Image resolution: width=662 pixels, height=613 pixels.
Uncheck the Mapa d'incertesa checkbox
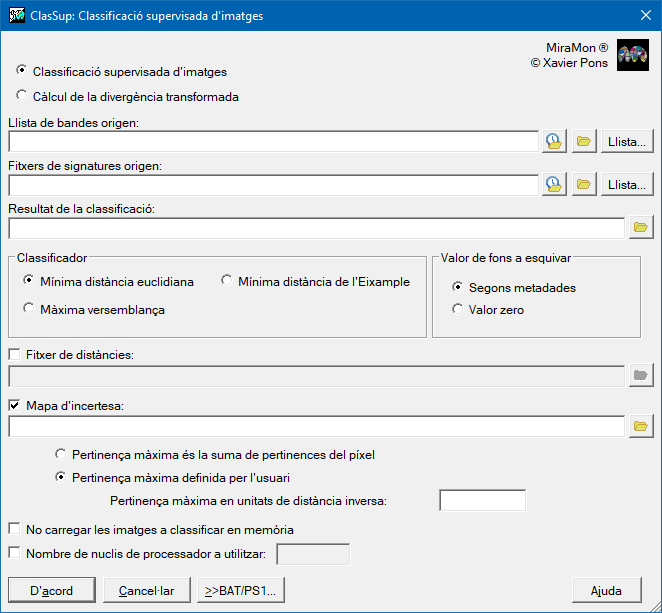click(x=14, y=406)
